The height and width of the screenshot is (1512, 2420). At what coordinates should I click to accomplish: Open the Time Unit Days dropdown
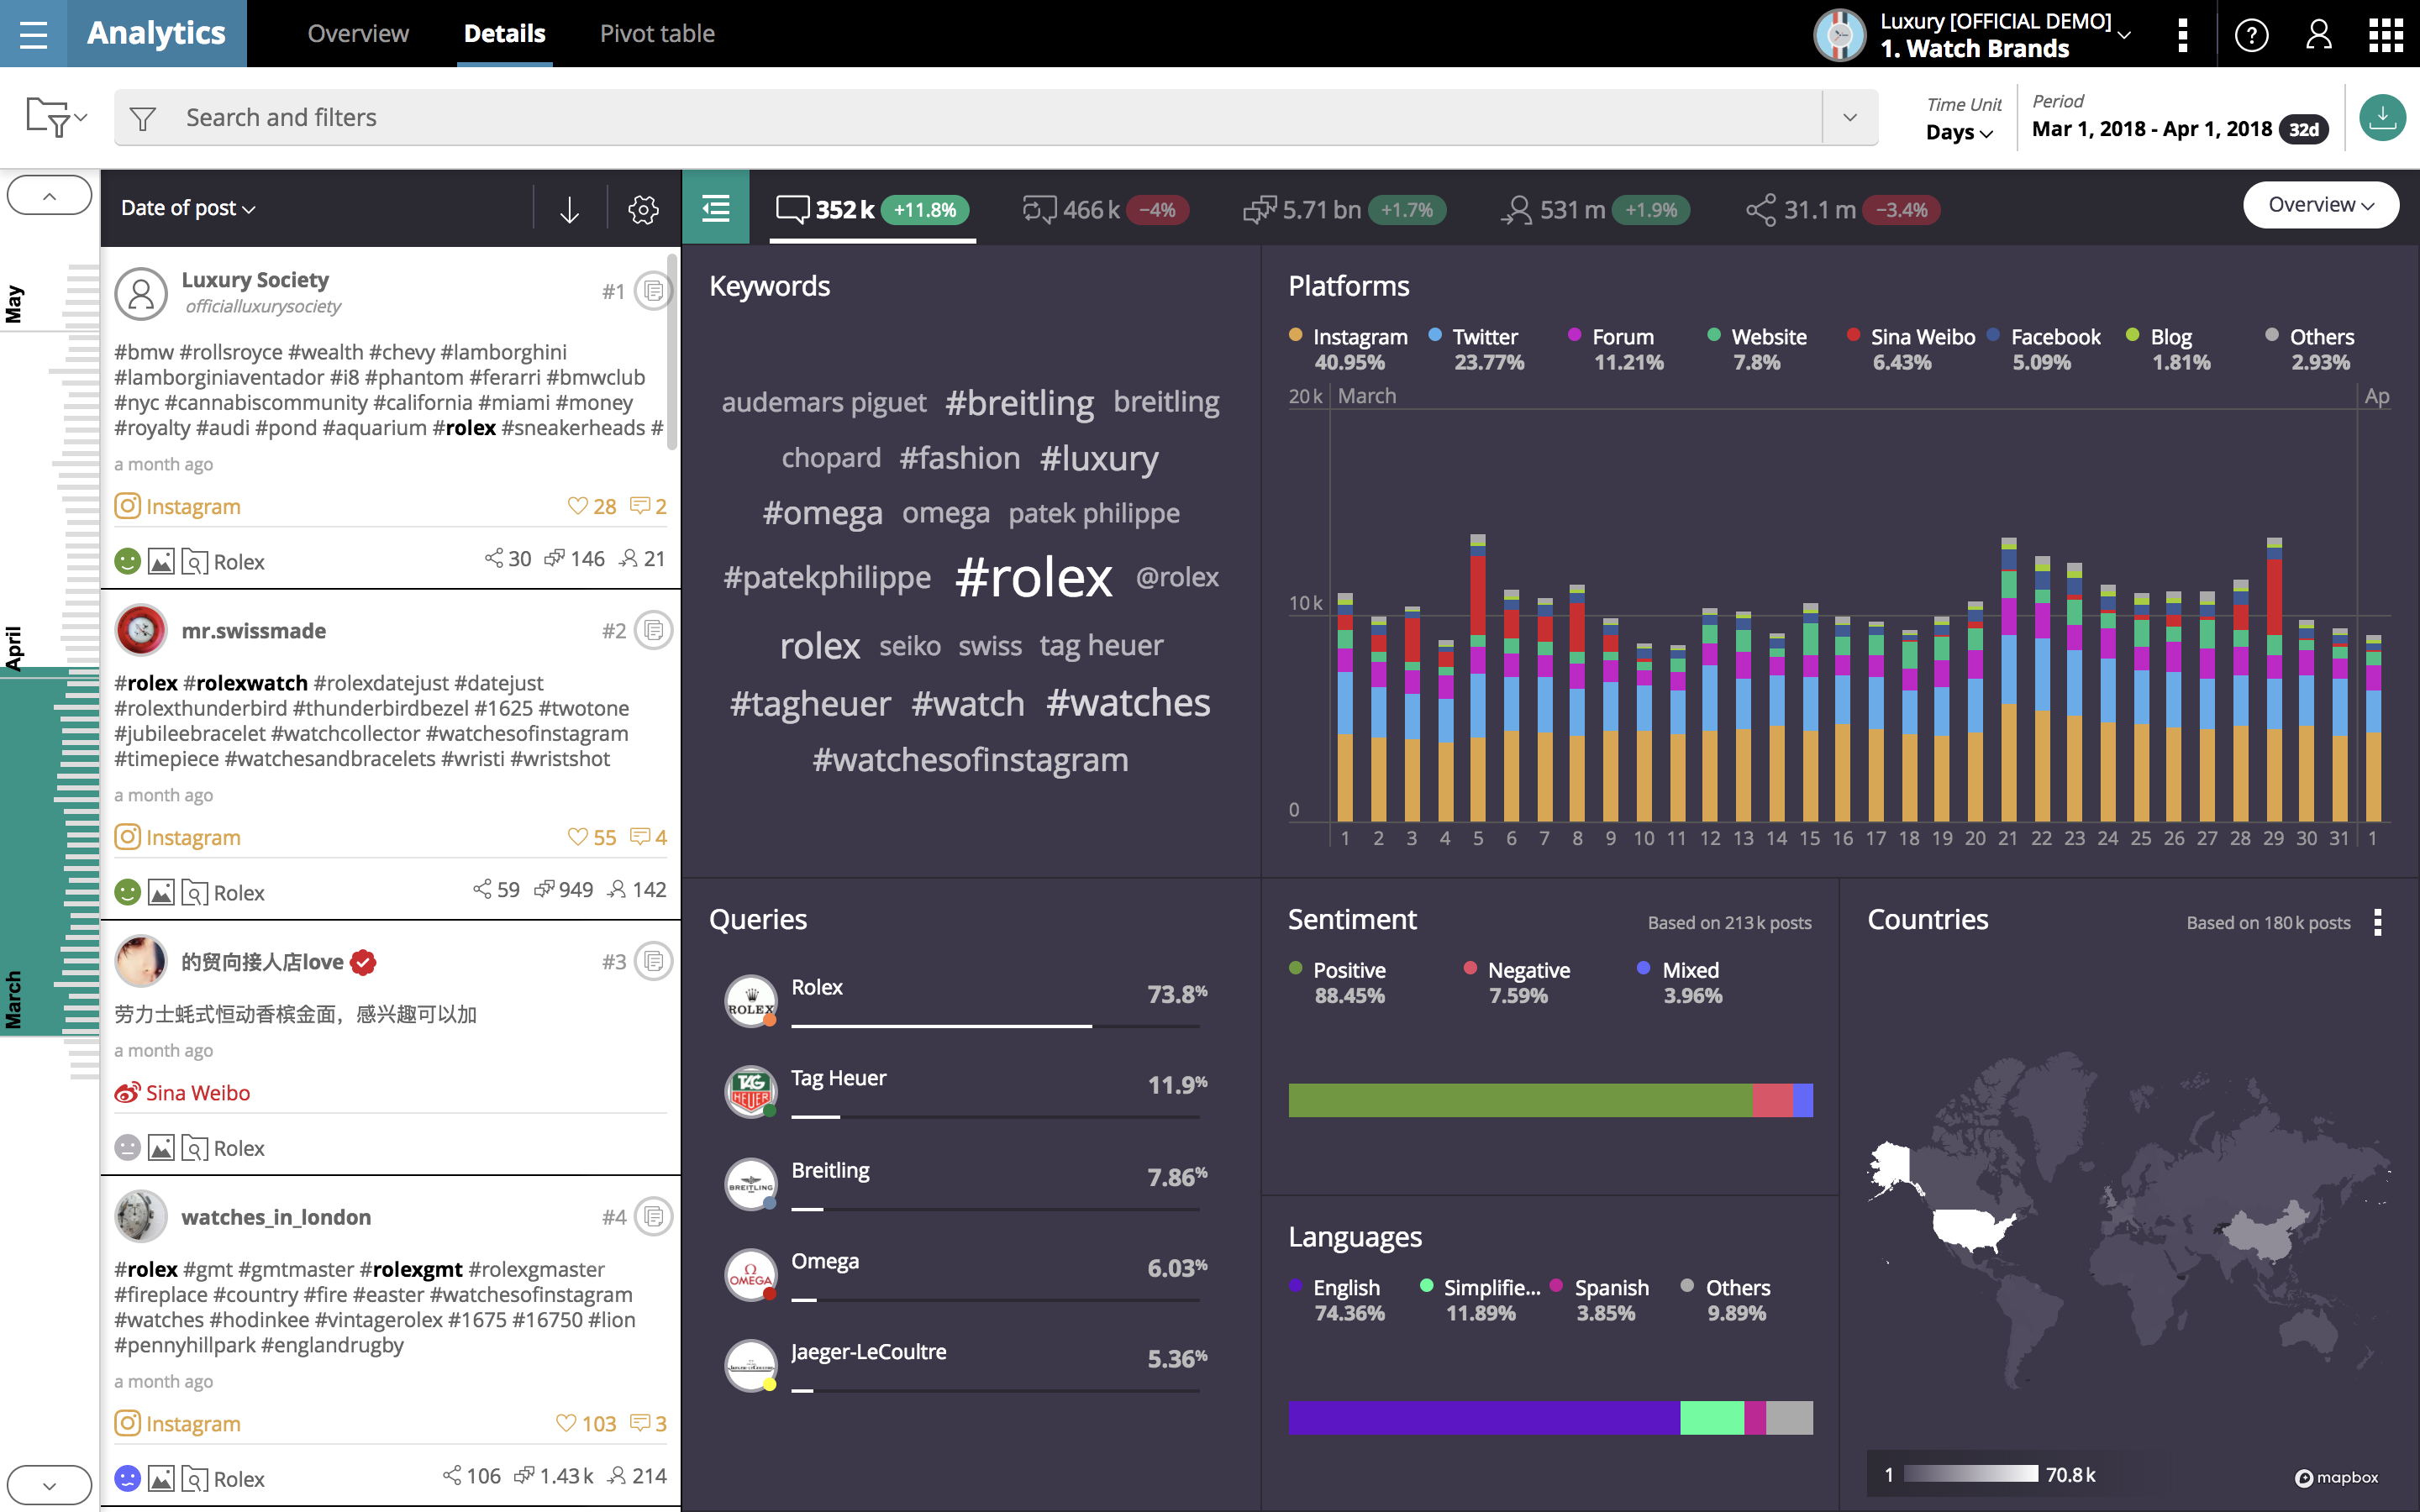click(1958, 132)
